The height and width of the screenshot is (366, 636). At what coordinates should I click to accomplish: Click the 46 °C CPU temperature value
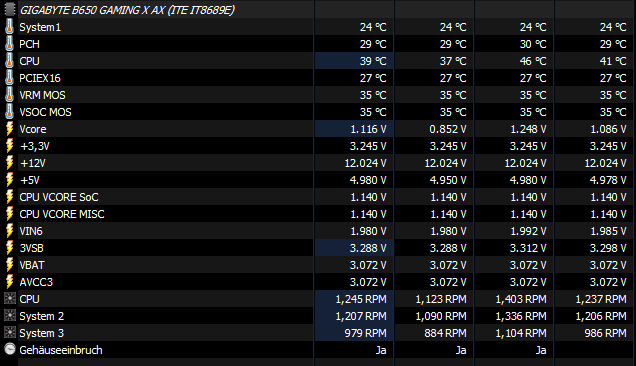point(533,61)
